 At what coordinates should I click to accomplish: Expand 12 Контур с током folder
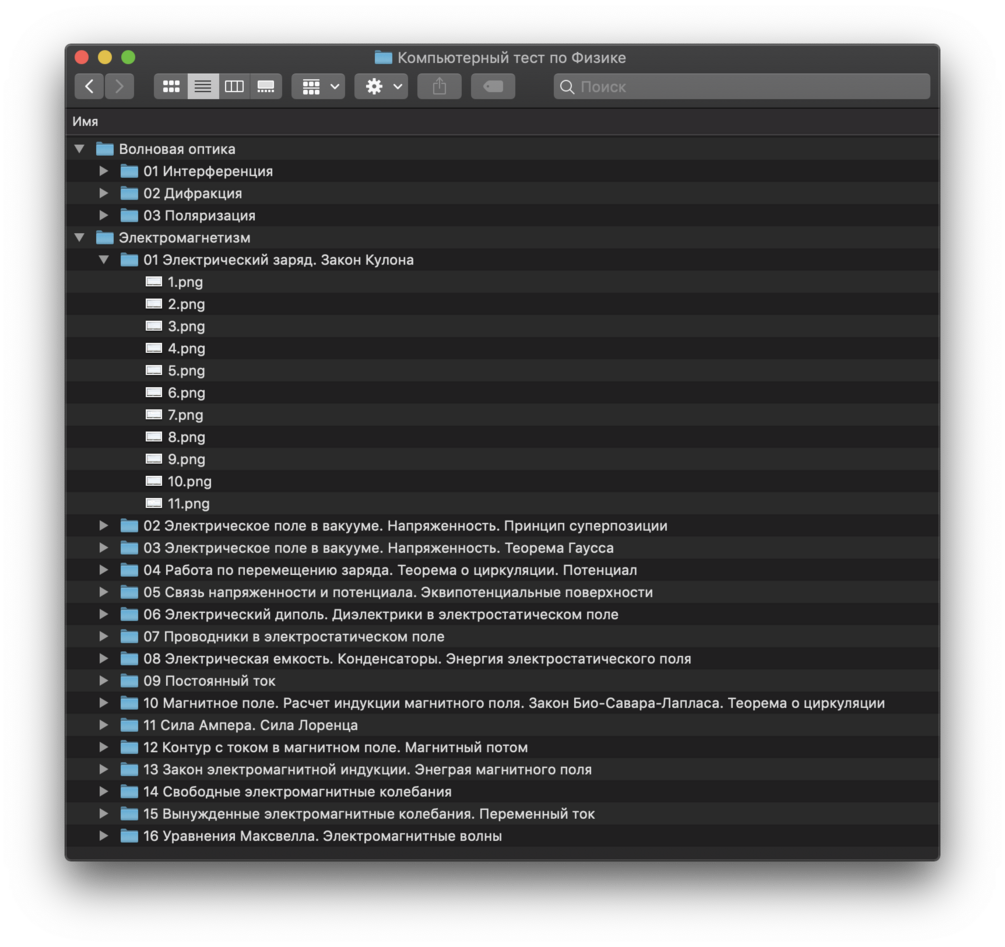click(103, 747)
